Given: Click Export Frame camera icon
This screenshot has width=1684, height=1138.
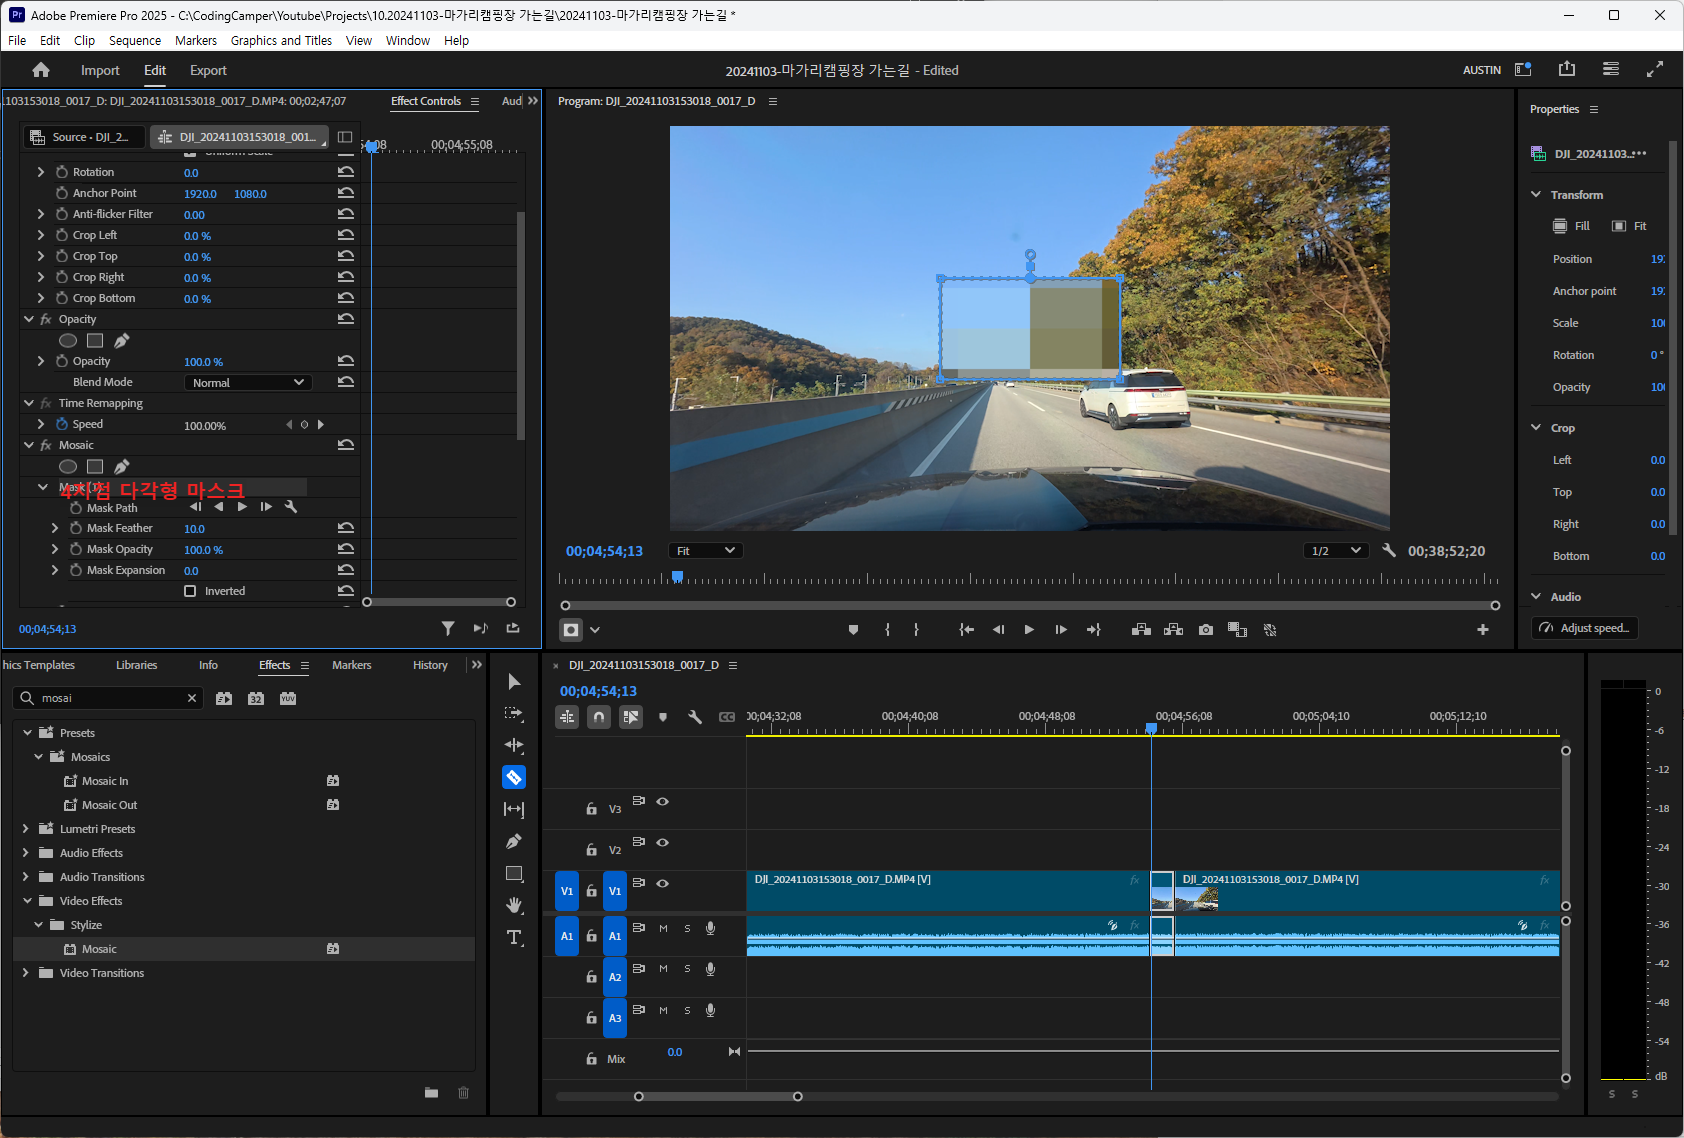Looking at the screenshot, I should (x=1206, y=630).
